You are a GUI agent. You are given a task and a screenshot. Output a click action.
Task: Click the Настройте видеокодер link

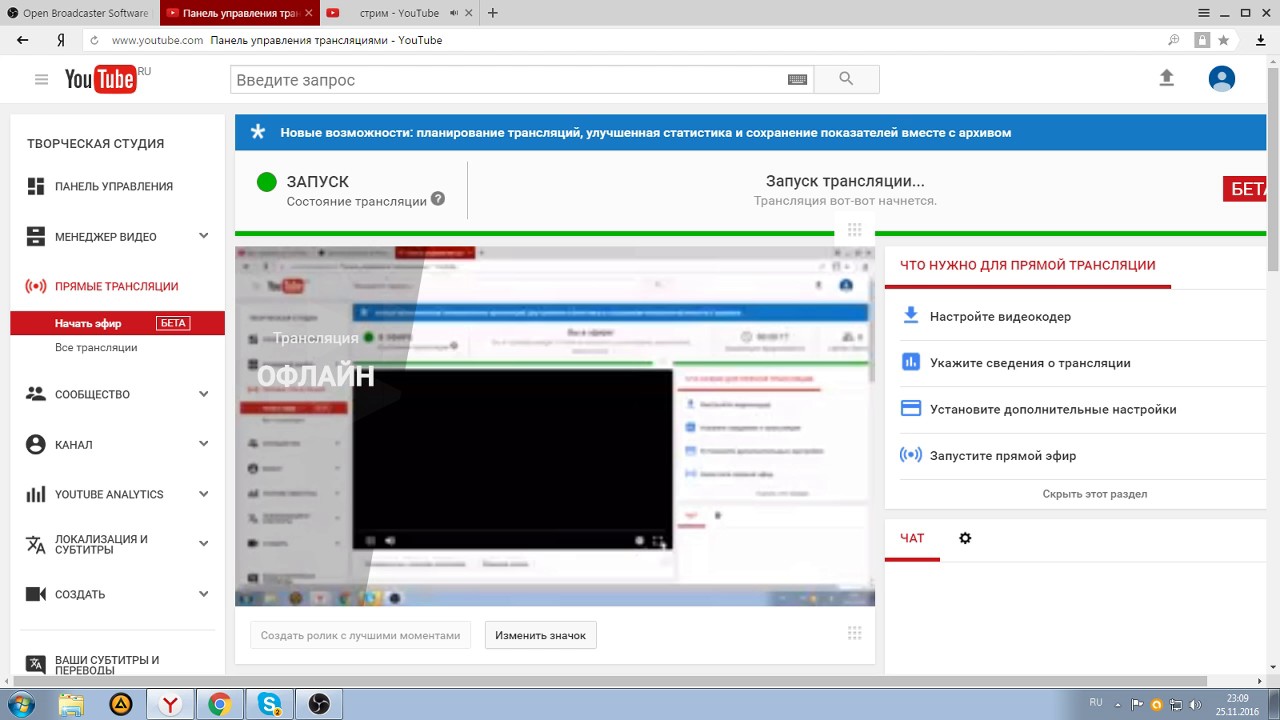[1000, 316]
